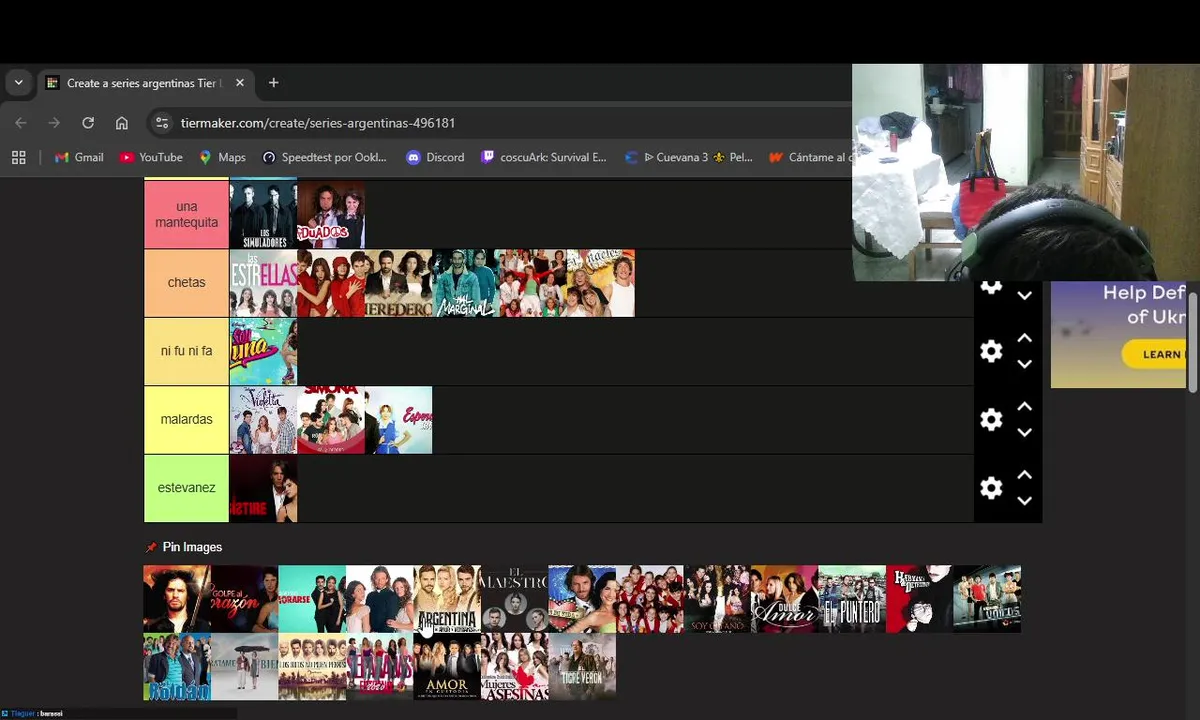This screenshot has height=720, width=1200.
Task: Open a new browser tab
Action: (273, 83)
